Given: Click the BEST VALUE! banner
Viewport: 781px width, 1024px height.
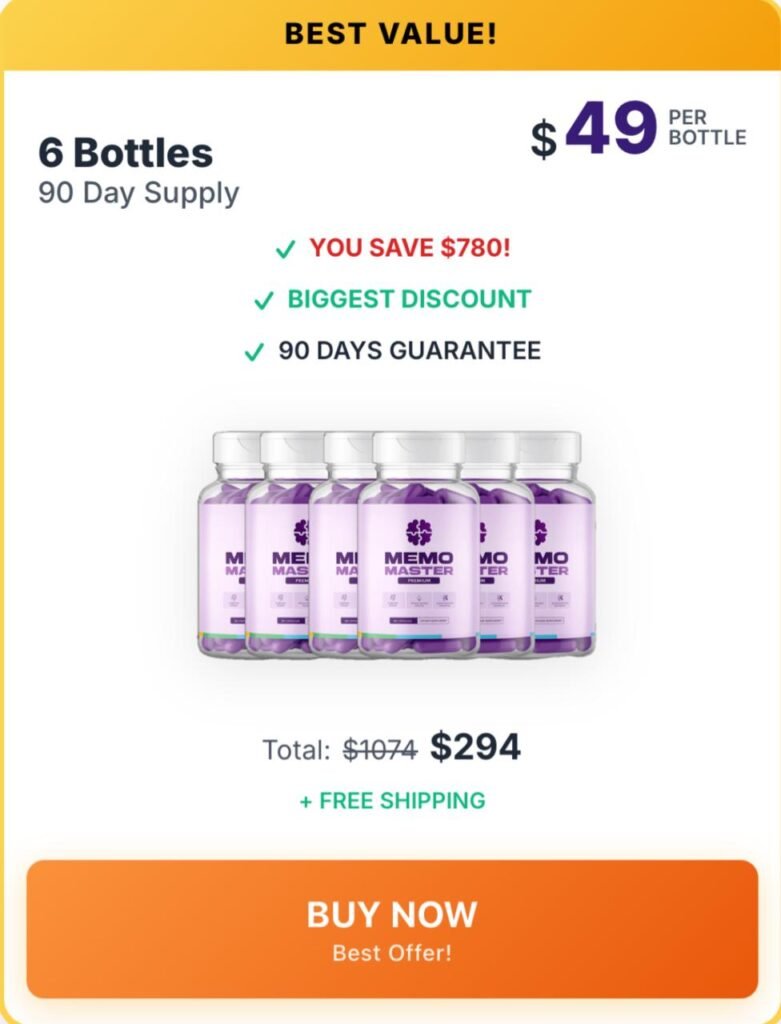Looking at the screenshot, I should [390, 34].
